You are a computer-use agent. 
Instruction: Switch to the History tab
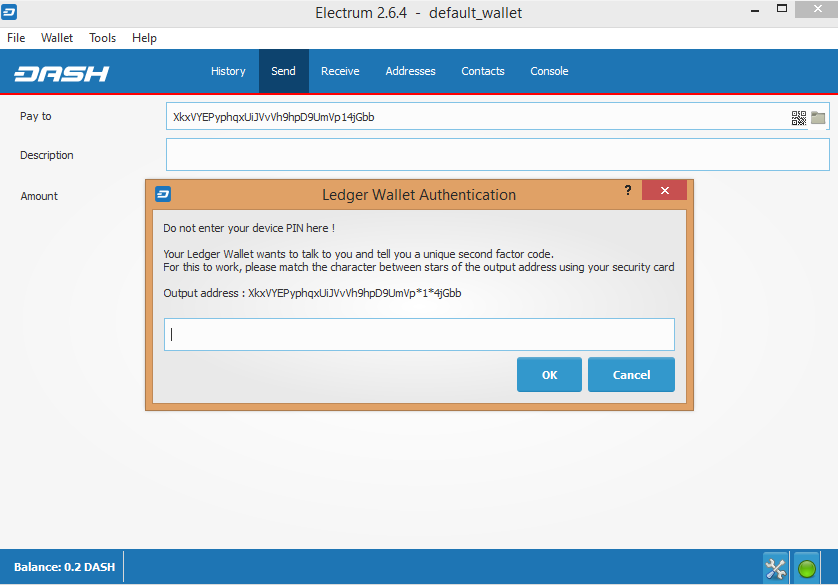click(x=228, y=71)
